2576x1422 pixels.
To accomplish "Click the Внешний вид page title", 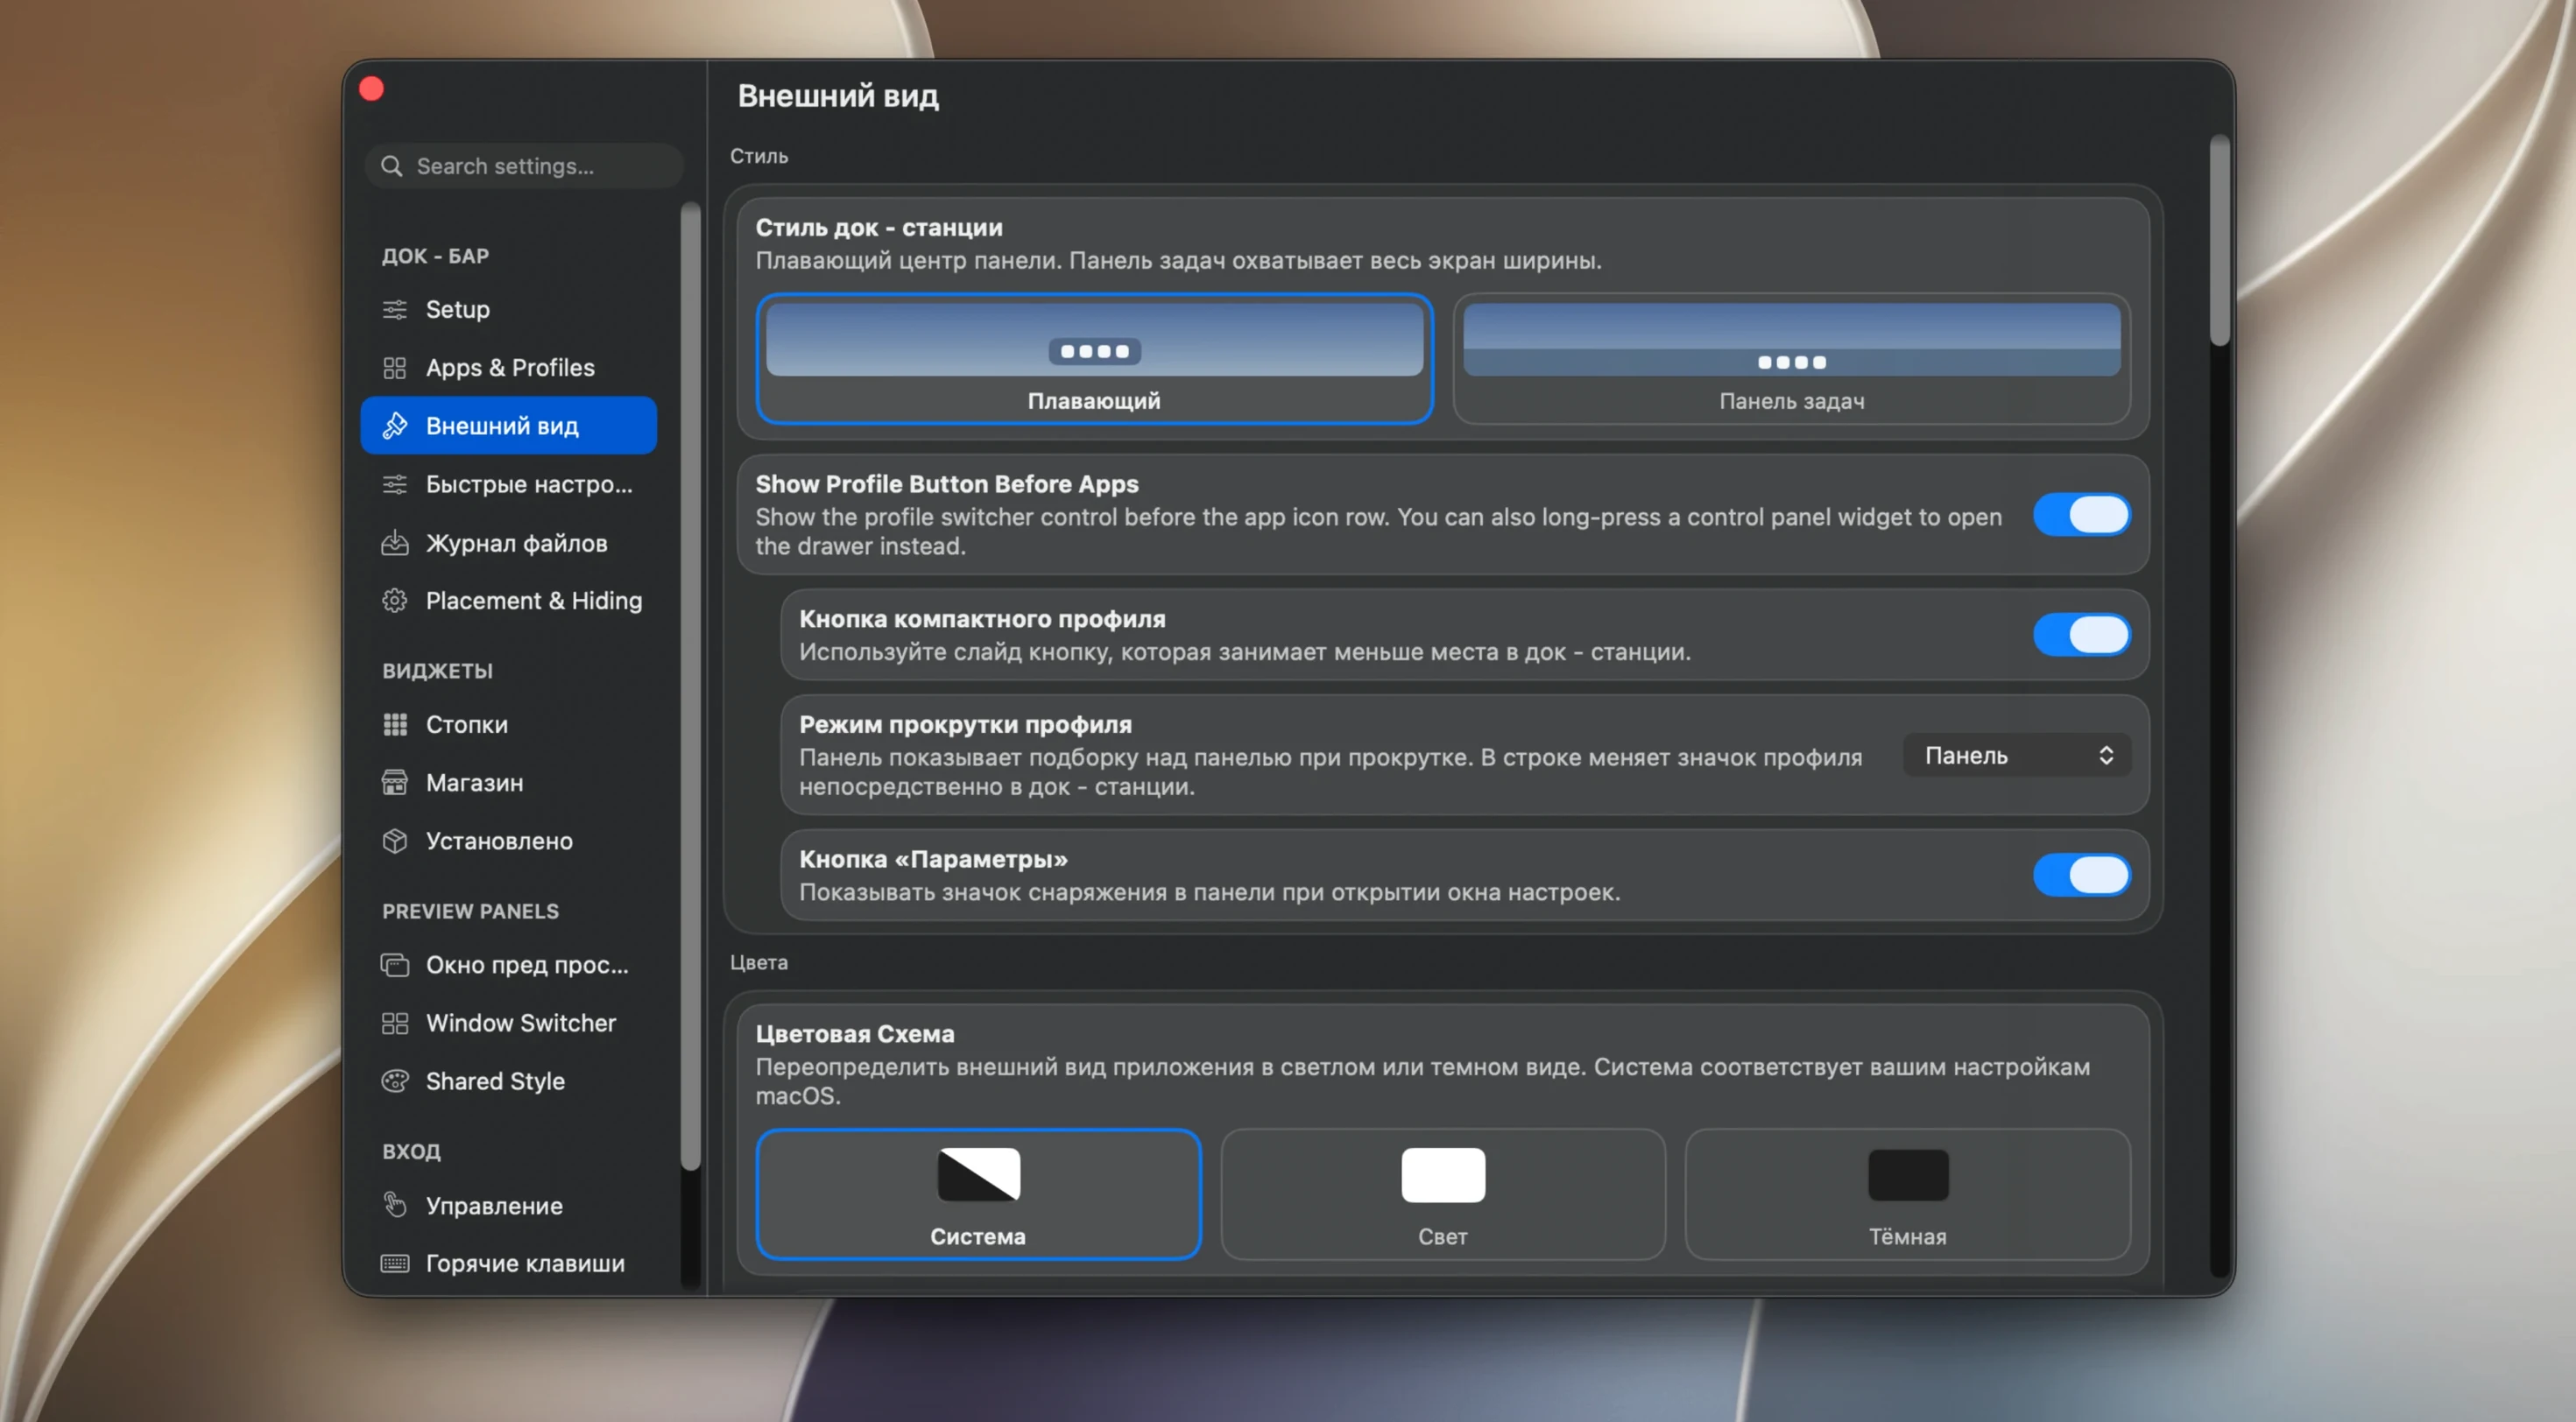I will tap(838, 96).
